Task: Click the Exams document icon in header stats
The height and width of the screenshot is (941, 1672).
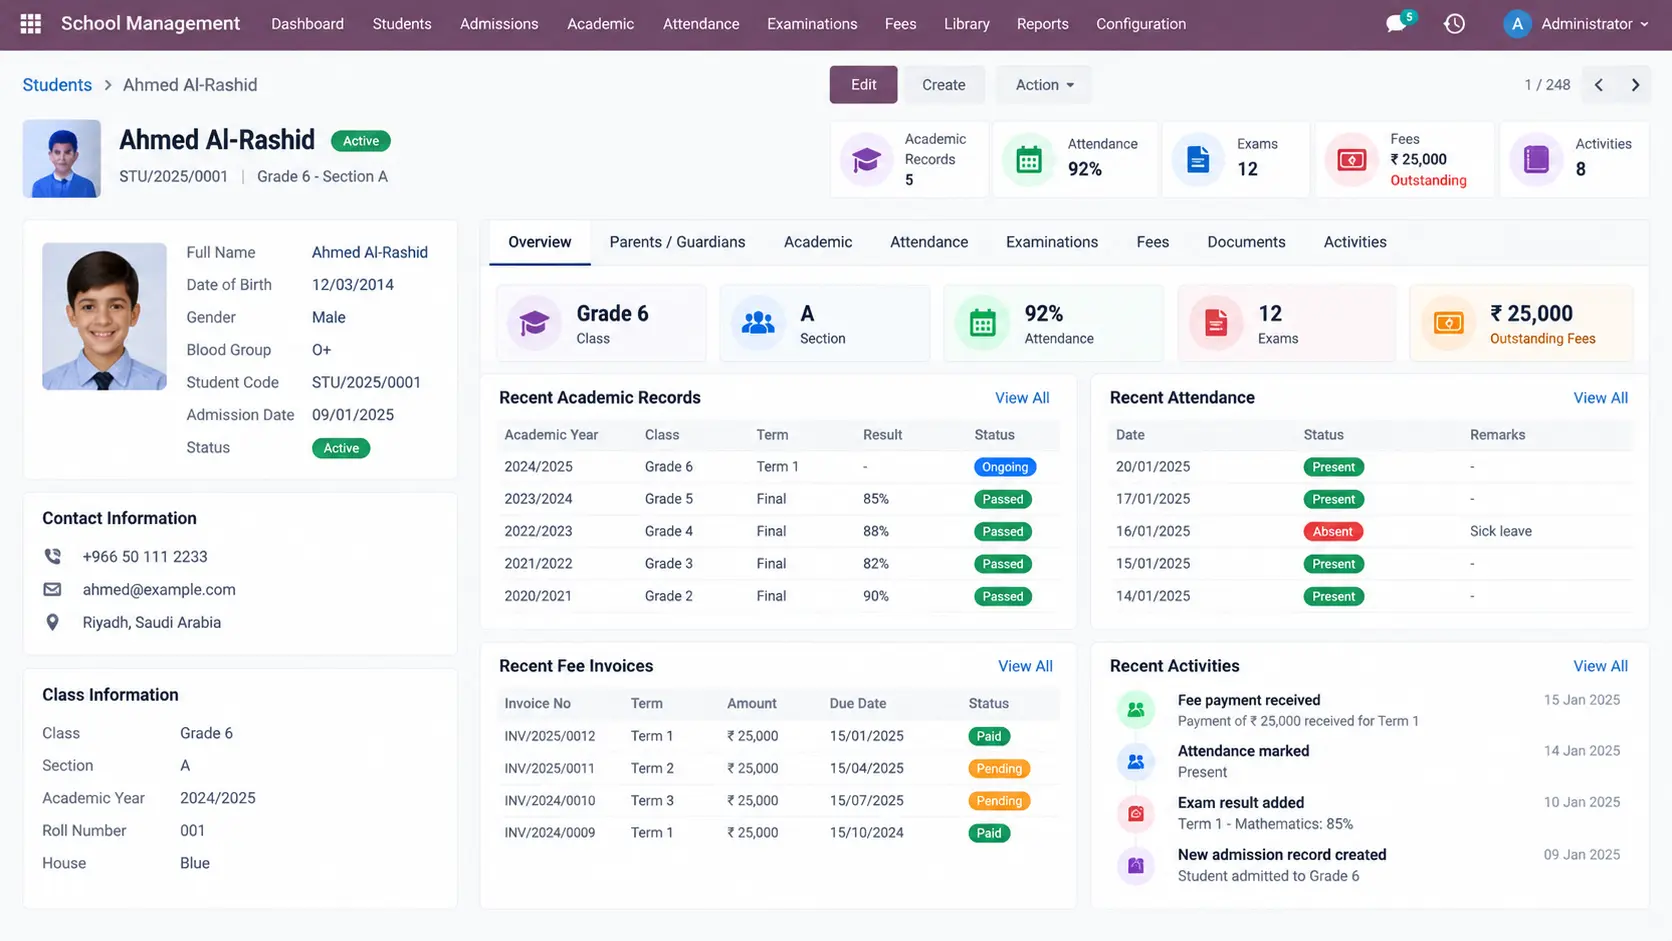Action: [1198, 159]
